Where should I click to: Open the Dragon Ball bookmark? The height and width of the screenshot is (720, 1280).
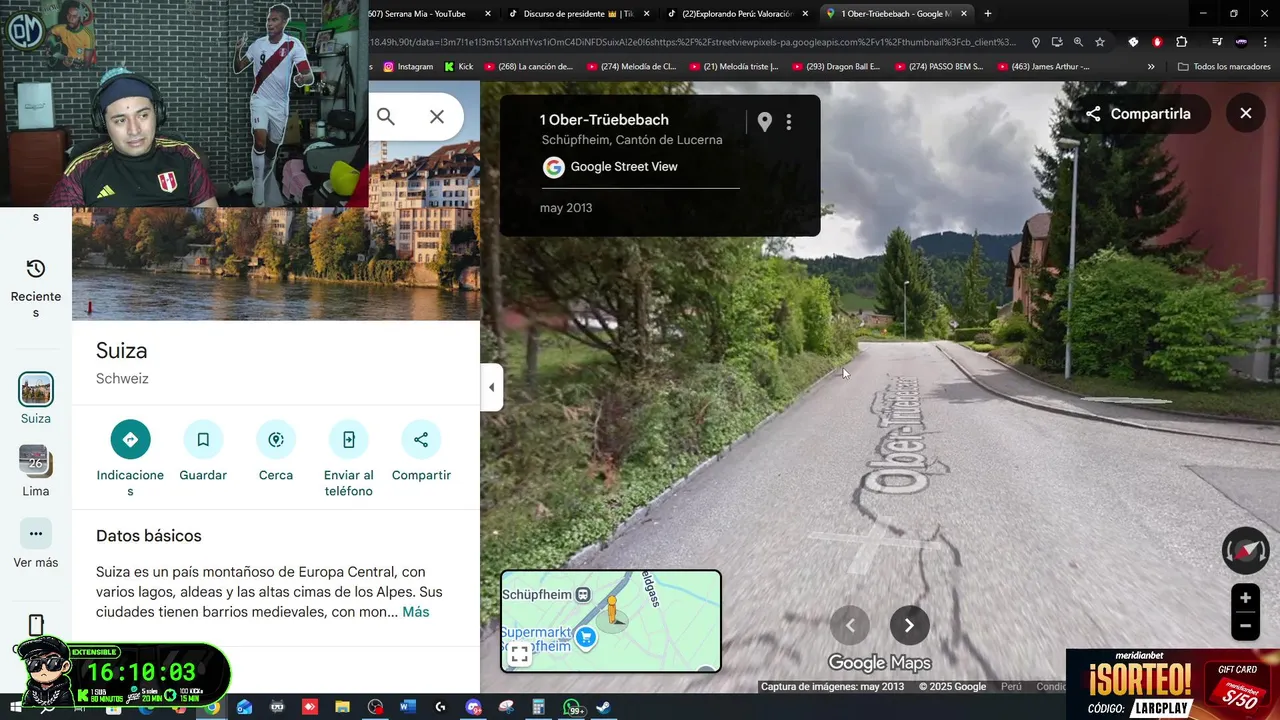[x=835, y=67]
